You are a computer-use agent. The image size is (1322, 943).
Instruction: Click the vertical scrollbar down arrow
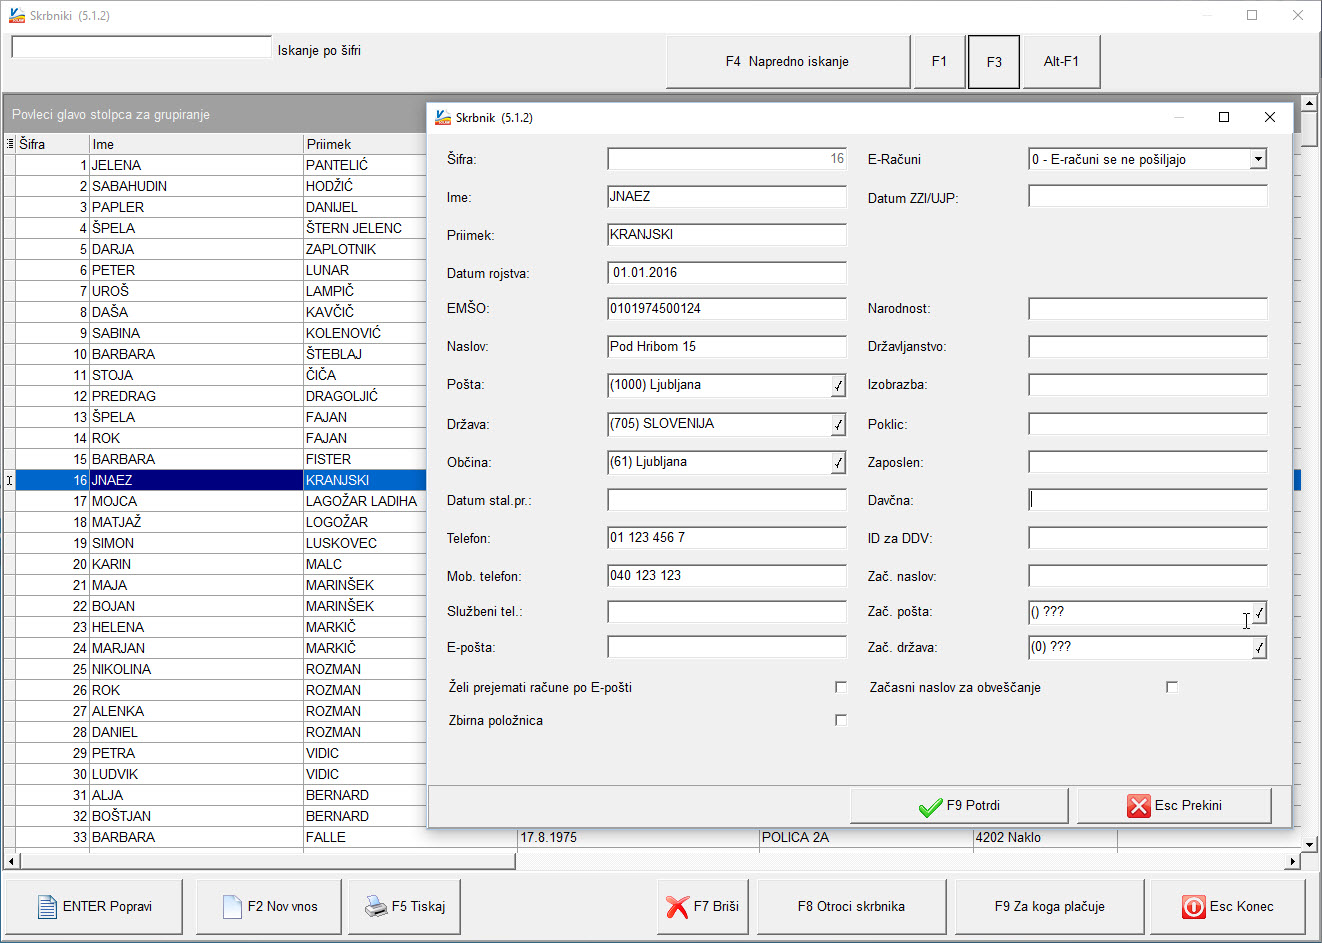point(1309,845)
